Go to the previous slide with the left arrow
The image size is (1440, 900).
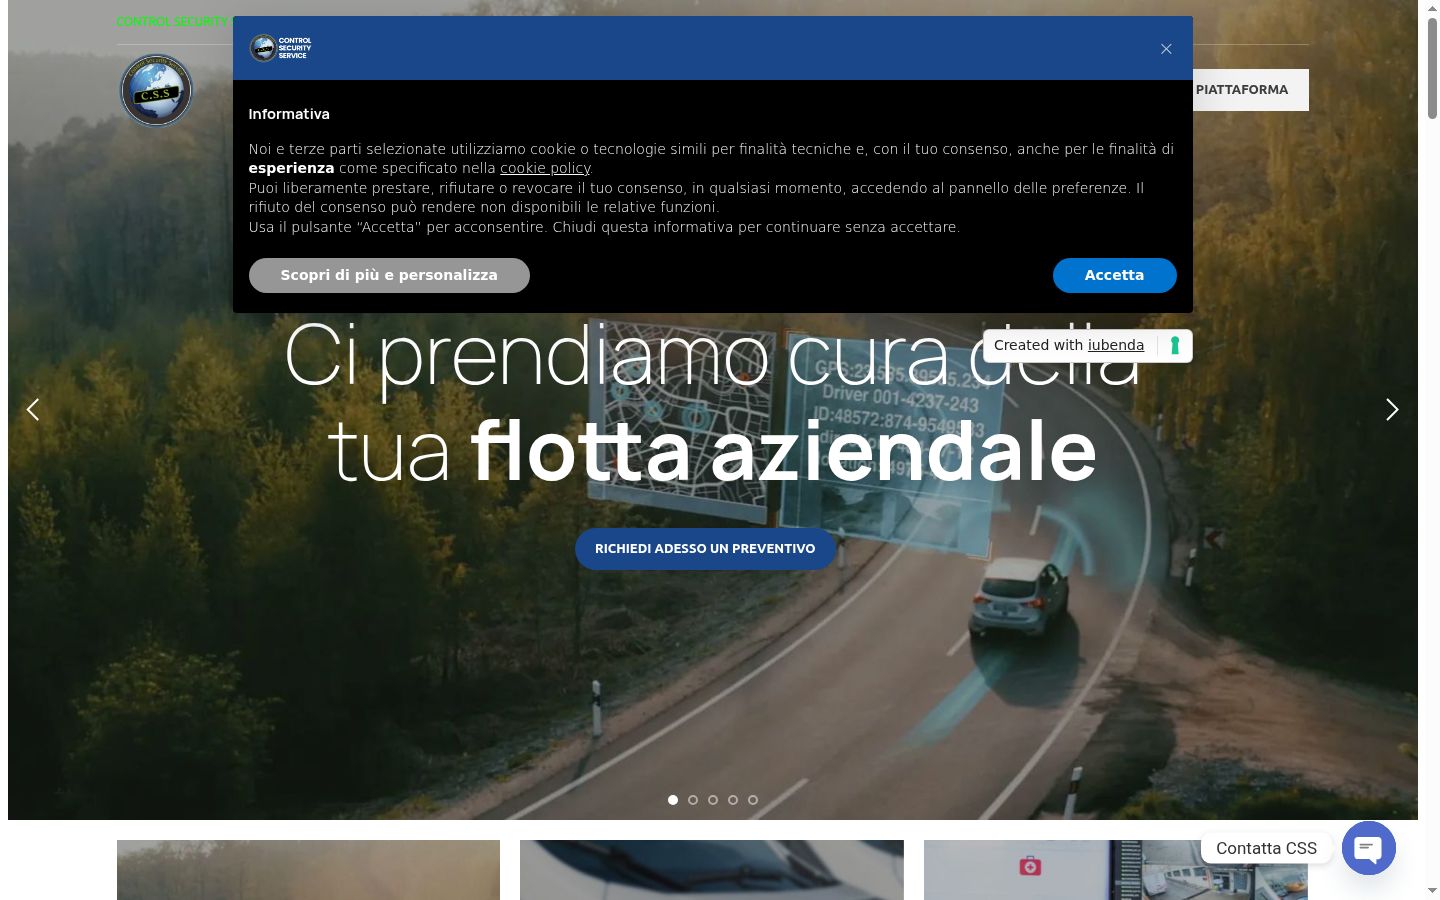pyautogui.click(x=33, y=410)
